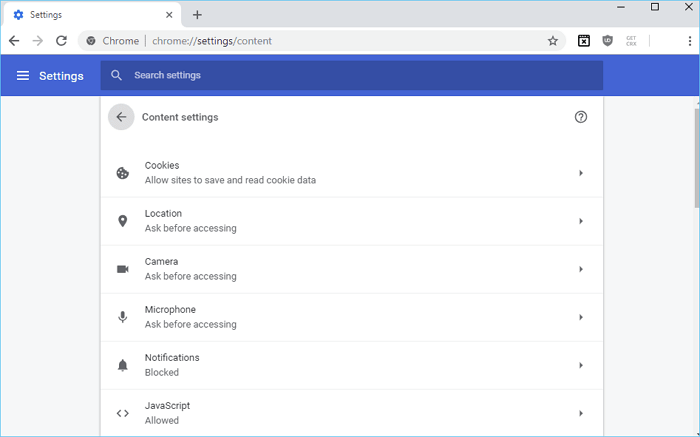The height and width of the screenshot is (437, 700).
Task: Open a new tab with the plus button
Action: tap(197, 15)
